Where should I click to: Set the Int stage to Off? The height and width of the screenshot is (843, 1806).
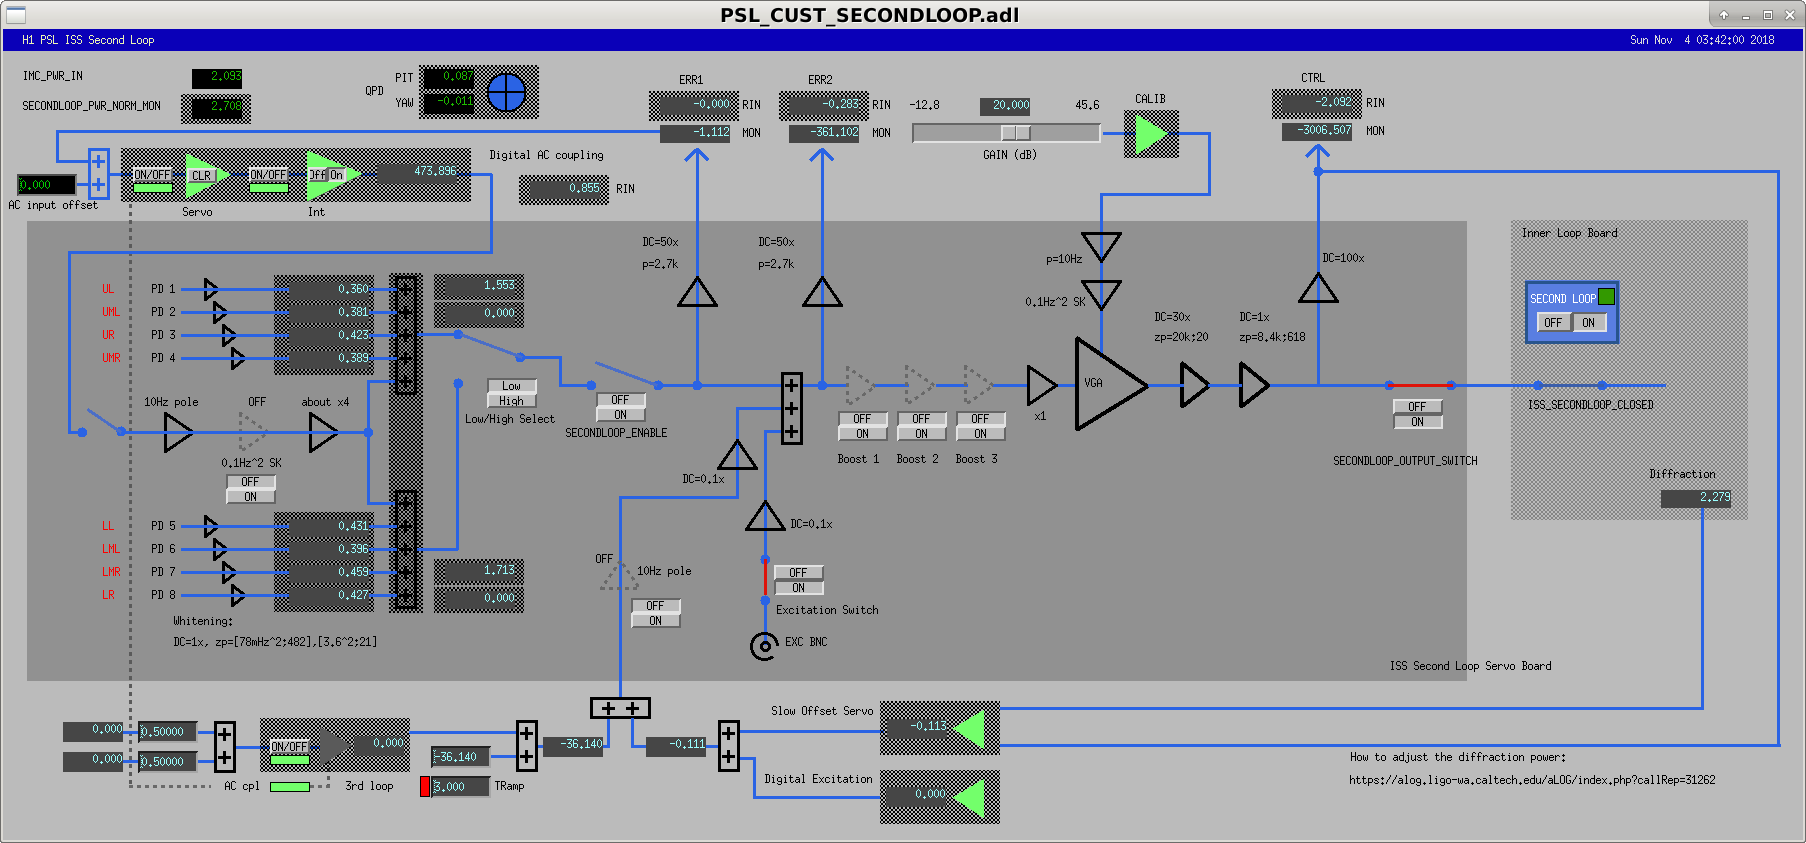[318, 175]
